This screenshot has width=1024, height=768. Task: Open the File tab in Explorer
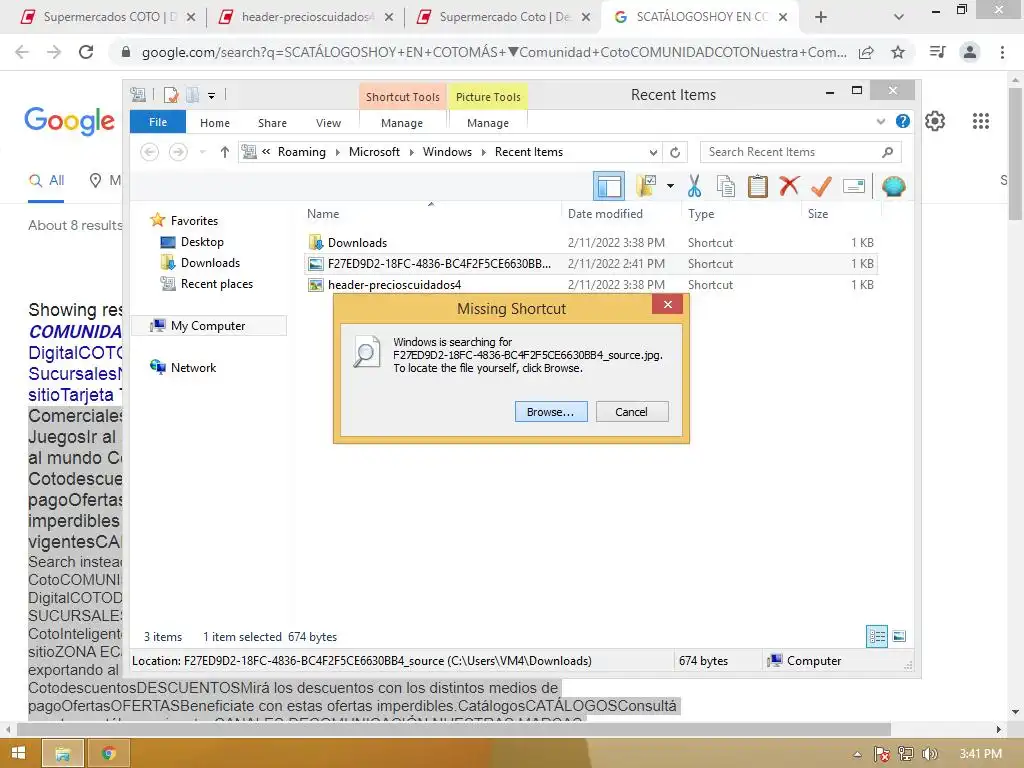click(158, 122)
